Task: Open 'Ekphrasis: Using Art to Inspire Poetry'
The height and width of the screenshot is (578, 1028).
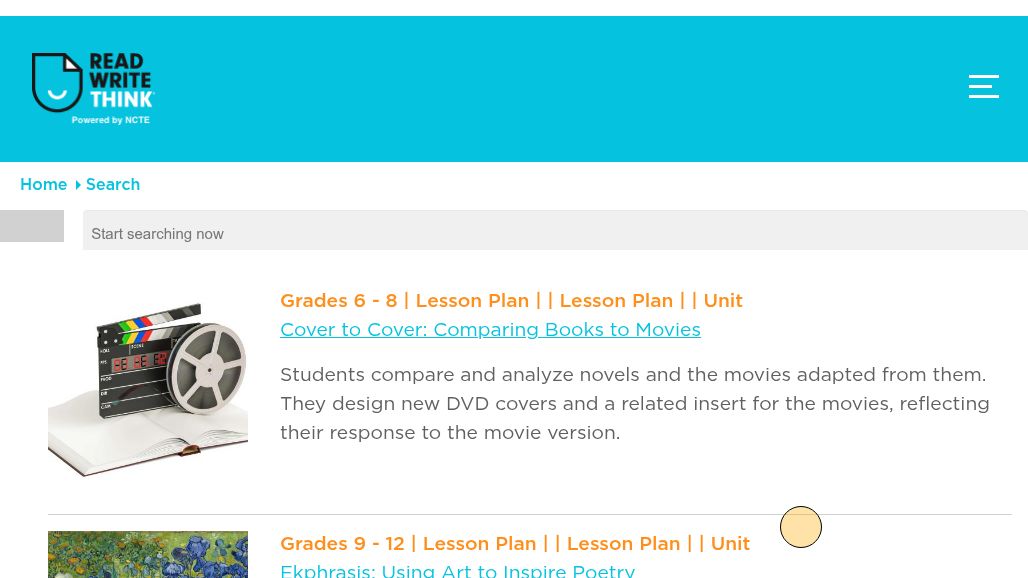Action: [457, 570]
